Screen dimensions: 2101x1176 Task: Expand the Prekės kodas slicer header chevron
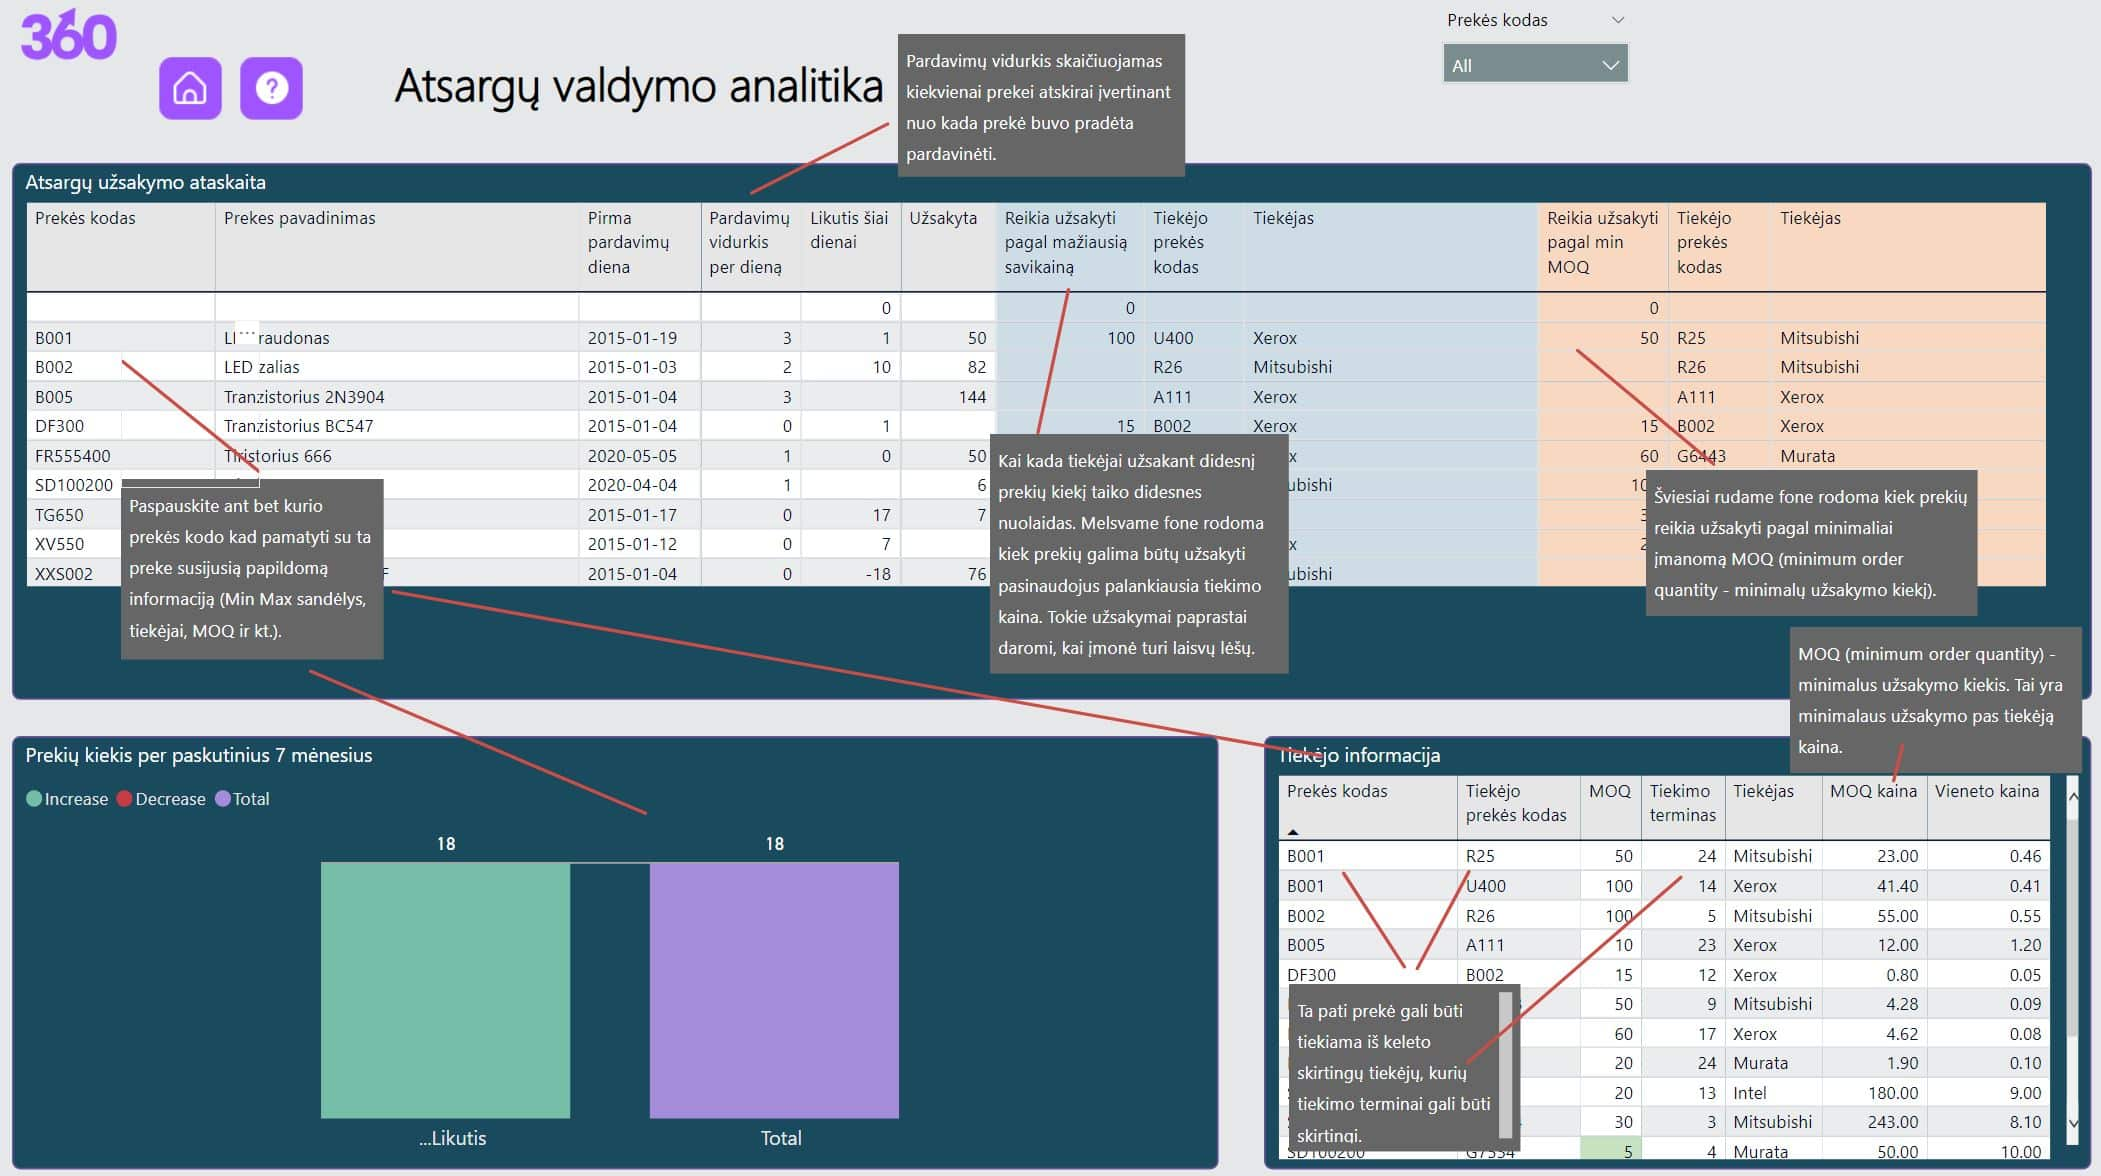[x=1617, y=20]
